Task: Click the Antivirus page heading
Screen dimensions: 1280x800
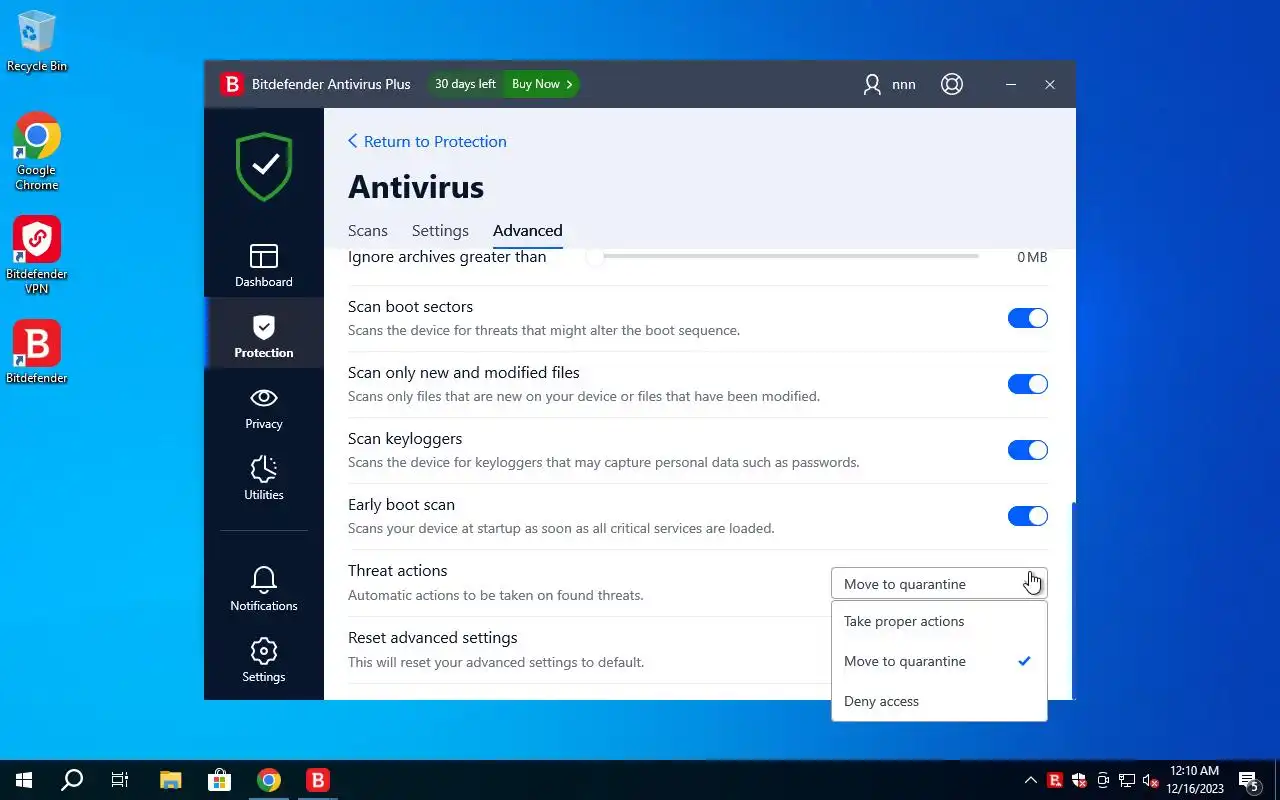Action: pyautogui.click(x=416, y=187)
